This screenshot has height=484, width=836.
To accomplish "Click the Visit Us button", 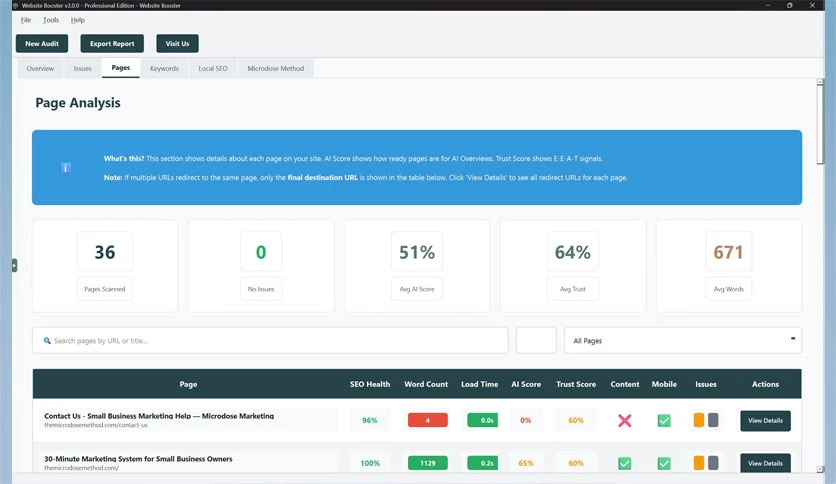I will [x=177, y=44].
